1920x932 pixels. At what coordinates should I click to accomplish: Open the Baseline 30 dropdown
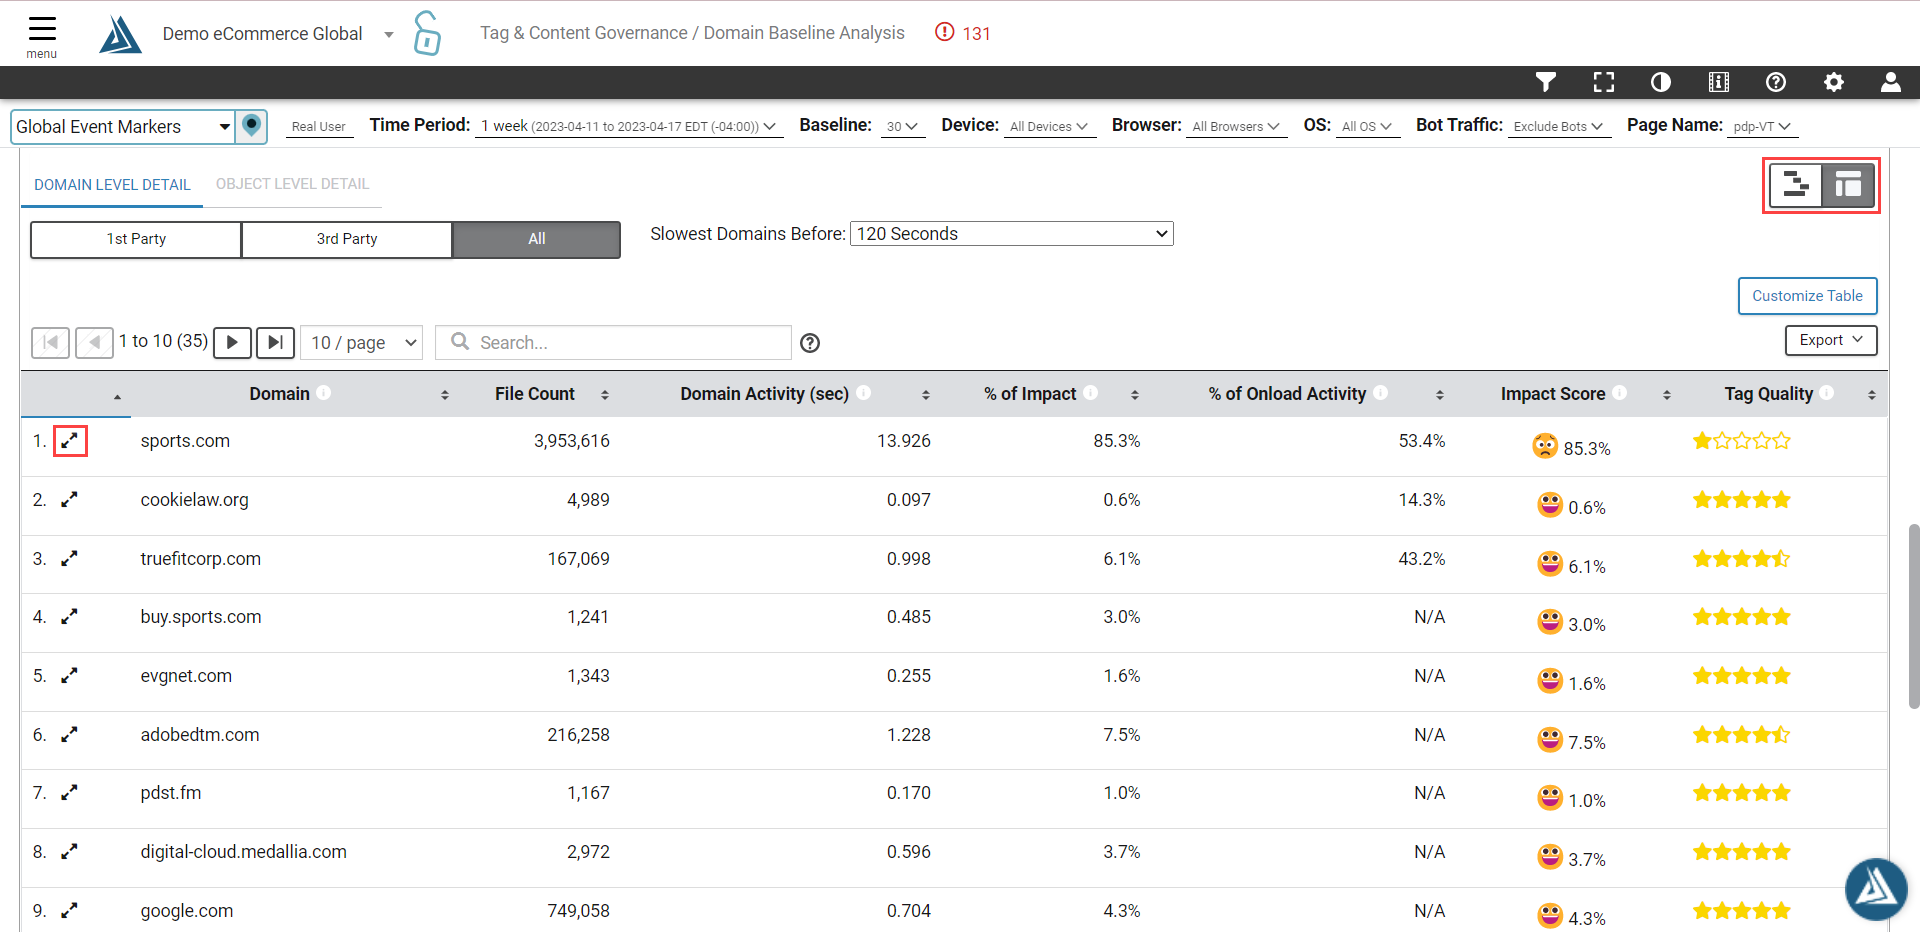(902, 127)
